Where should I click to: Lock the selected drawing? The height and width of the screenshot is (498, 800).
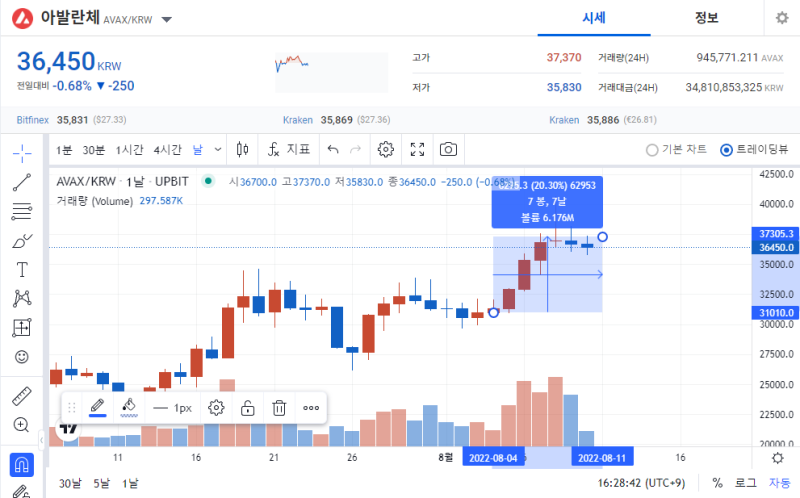(247, 408)
